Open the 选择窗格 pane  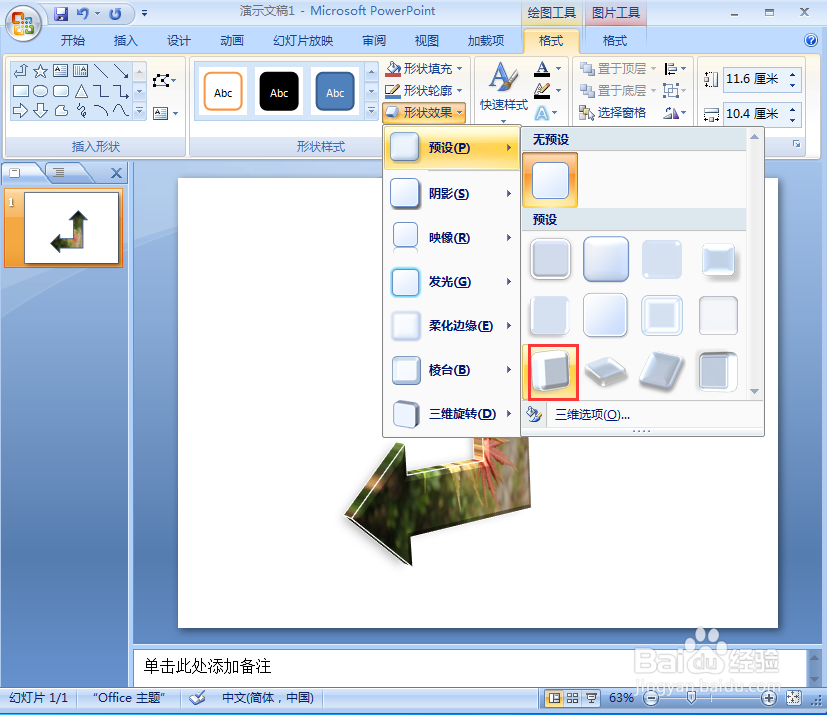613,113
